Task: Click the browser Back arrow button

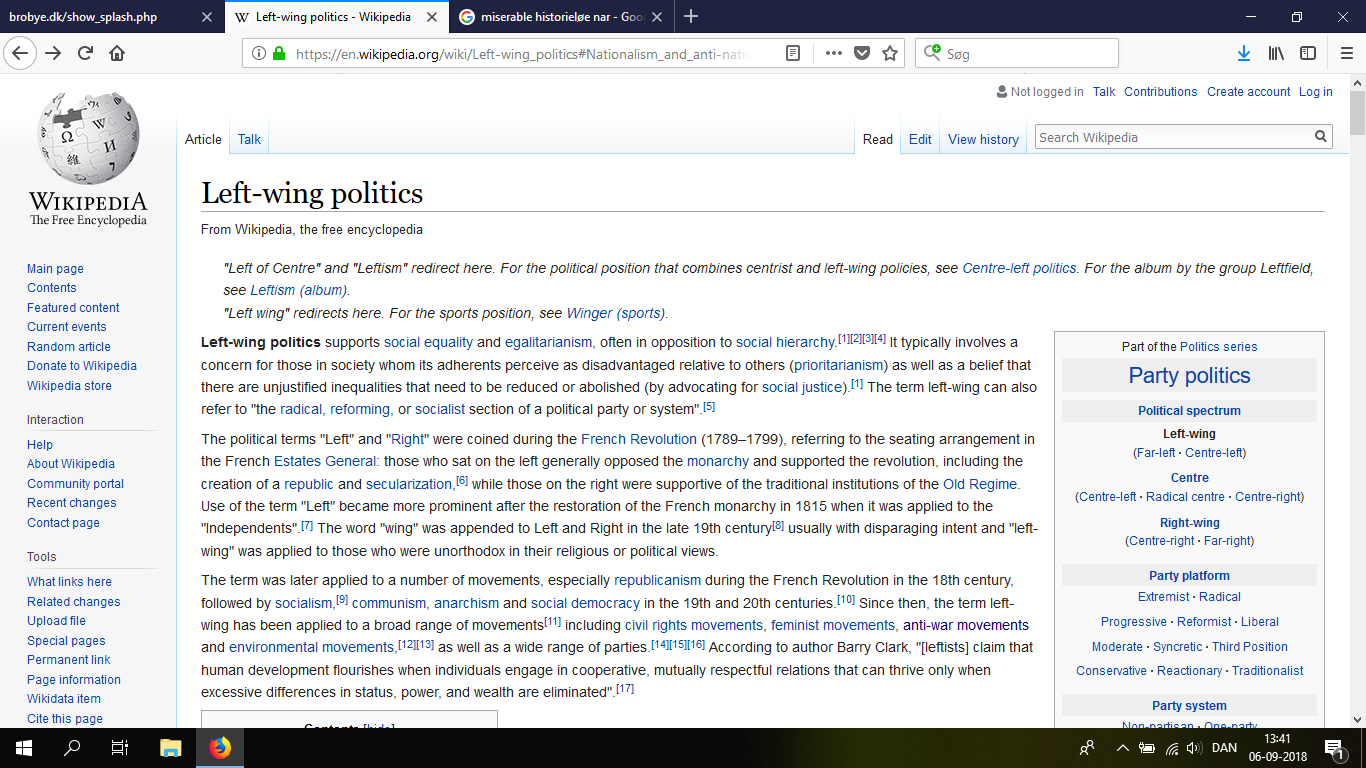Action: tap(21, 53)
